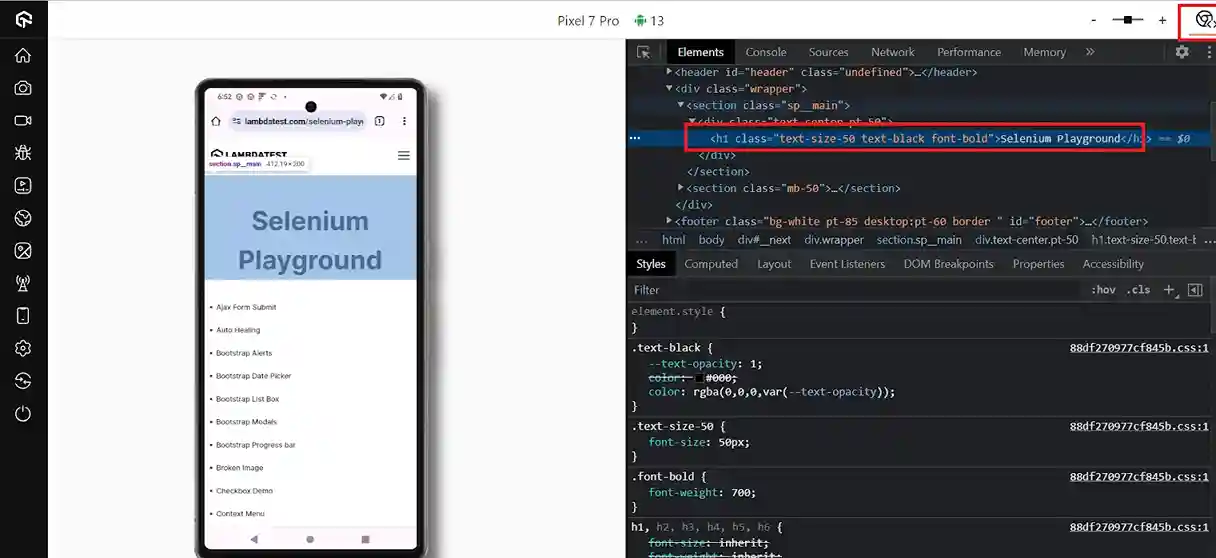Click the LambdaTest logo in sidebar
The width and height of the screenshot is (1216, 558).
tap(23, 19)
